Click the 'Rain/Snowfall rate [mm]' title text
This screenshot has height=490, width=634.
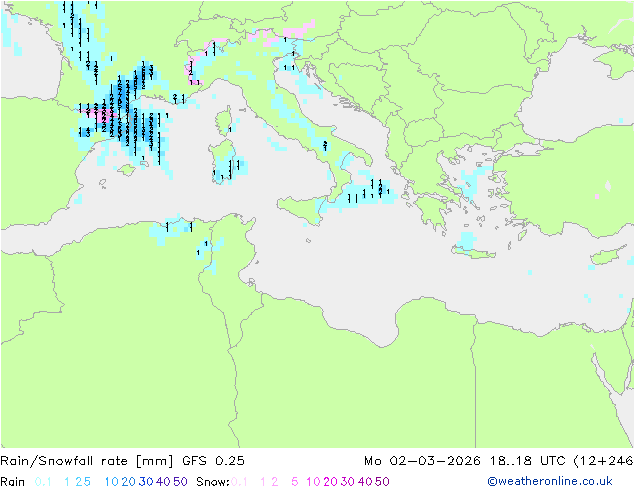click(87, 461)
